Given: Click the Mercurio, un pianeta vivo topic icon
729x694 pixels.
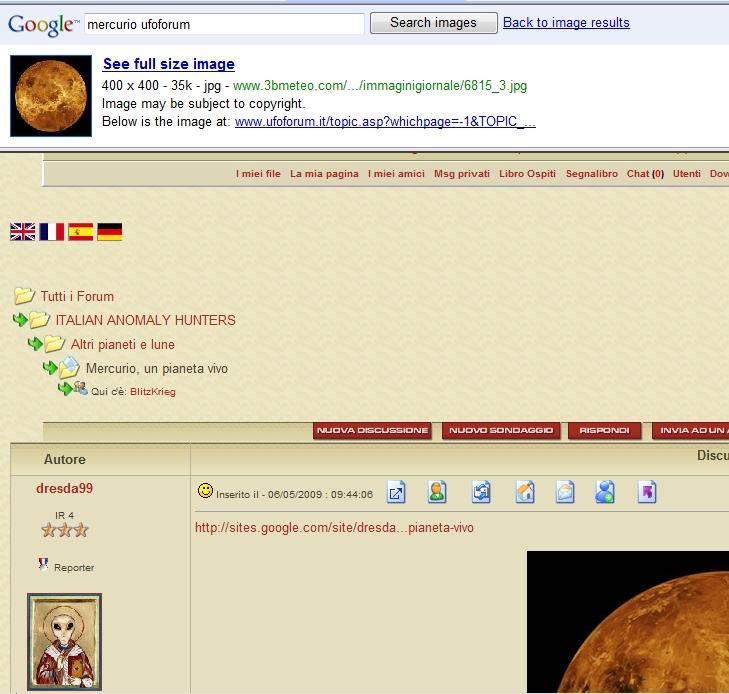Looking at the screenshot, I should click(70, 367).
